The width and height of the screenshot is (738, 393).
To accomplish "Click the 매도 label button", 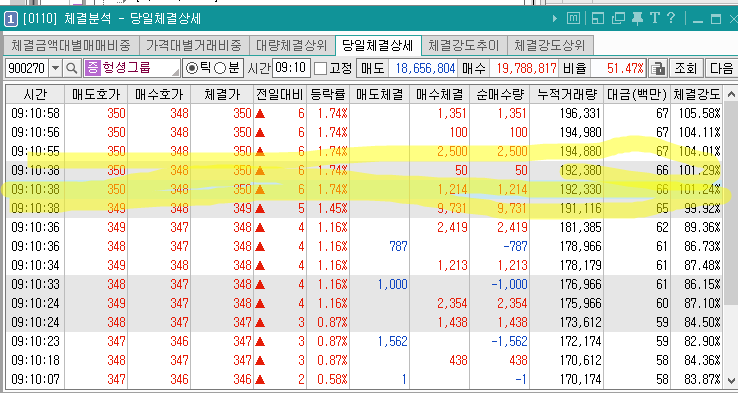I will click(372, 69).
